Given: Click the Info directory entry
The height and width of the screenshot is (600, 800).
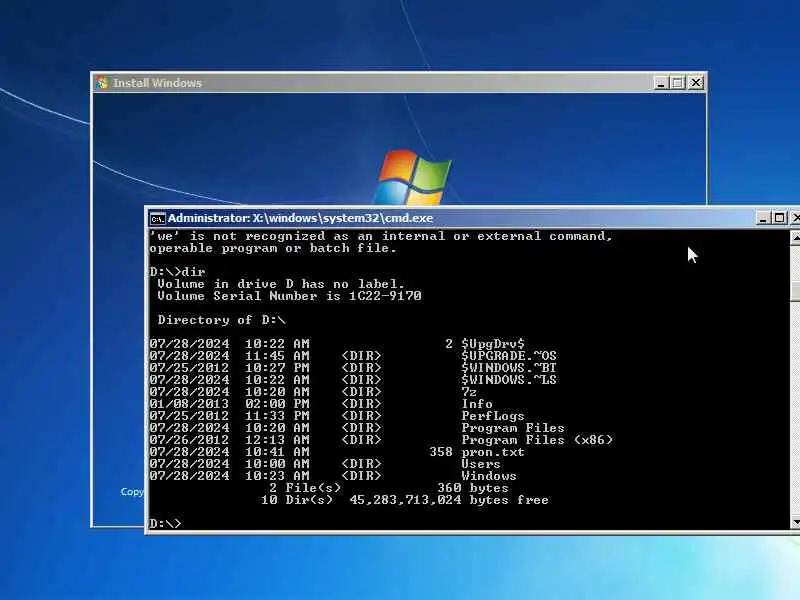Looking at the screenshot, I should click(x=477, y=404).
